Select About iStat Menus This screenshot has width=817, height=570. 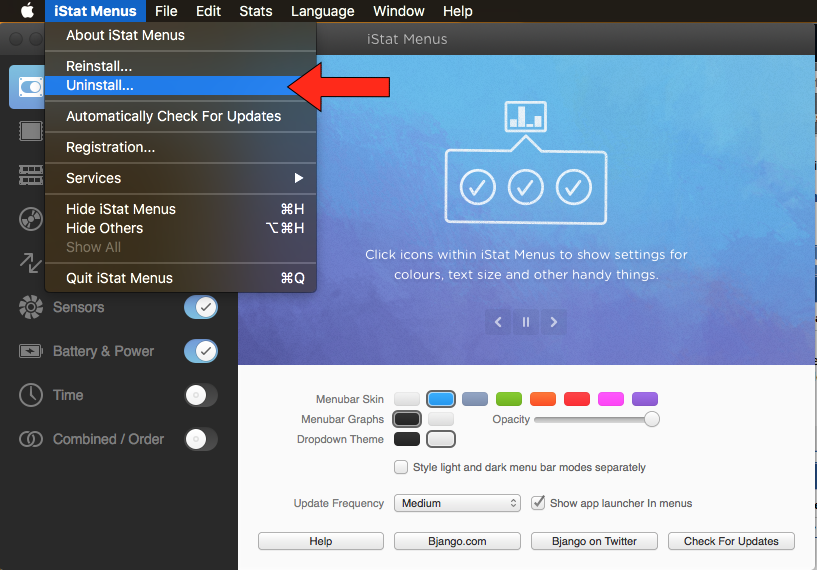[x=181, y=35]
